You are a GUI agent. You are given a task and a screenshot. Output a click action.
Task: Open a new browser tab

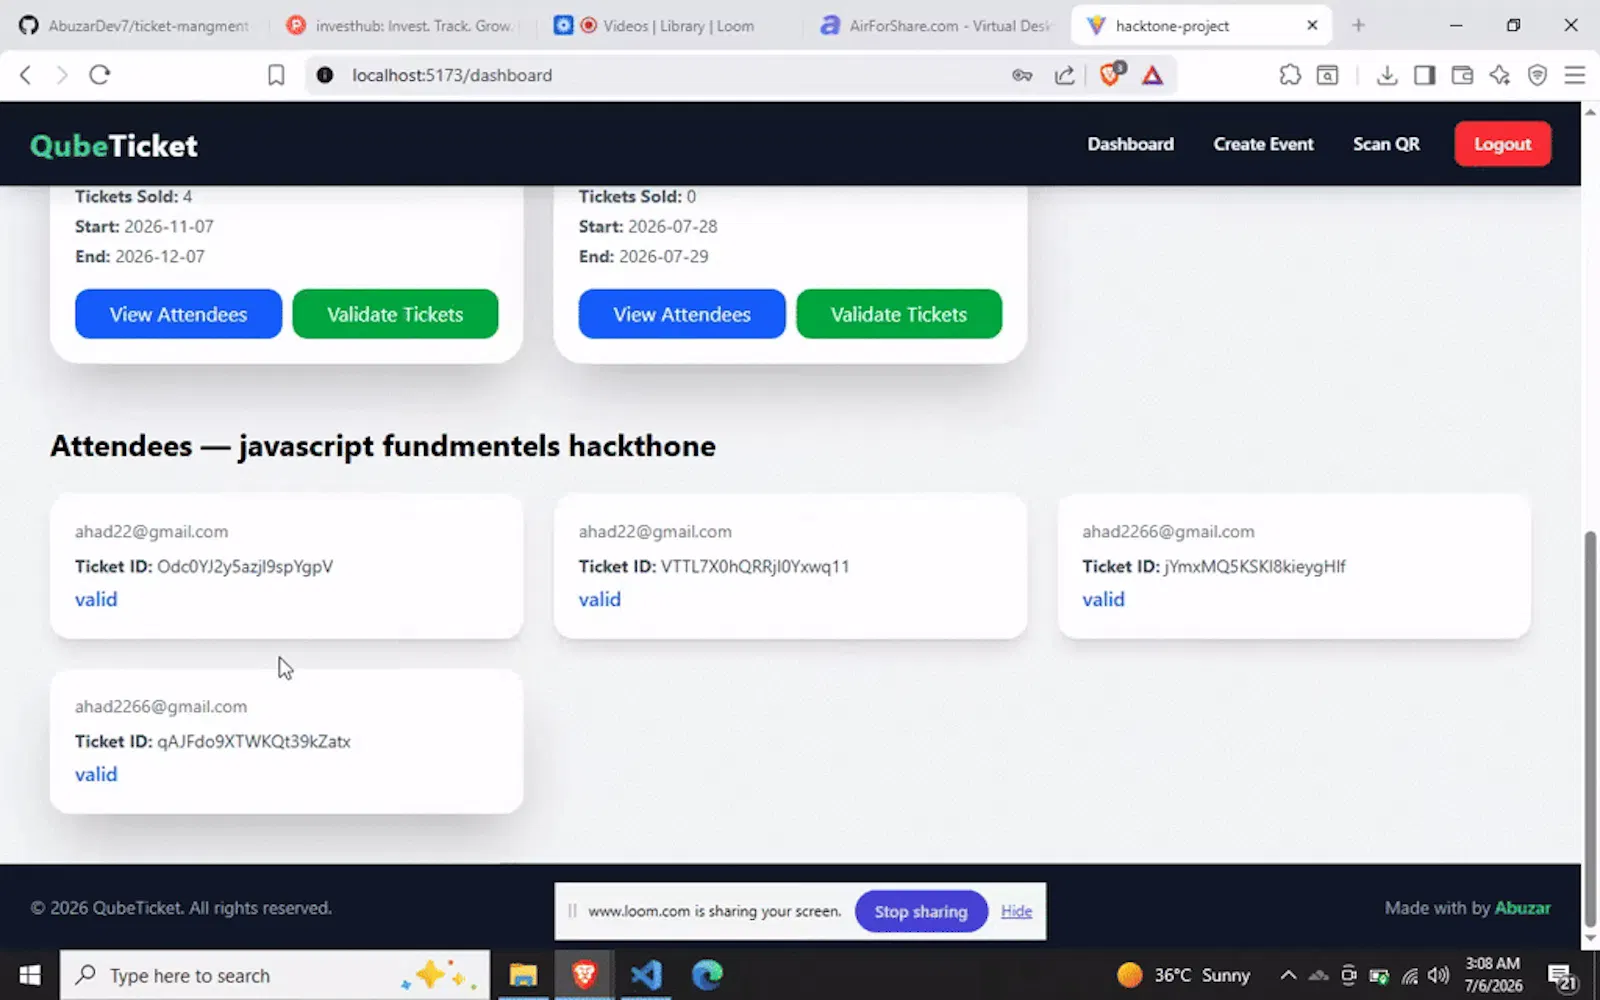pos(1358,25)
